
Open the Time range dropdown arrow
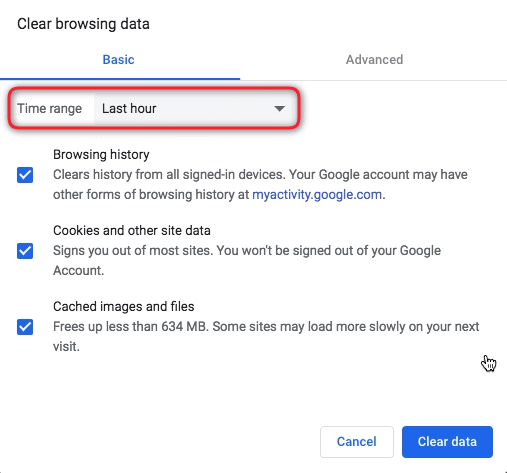[x=279, y=109]
